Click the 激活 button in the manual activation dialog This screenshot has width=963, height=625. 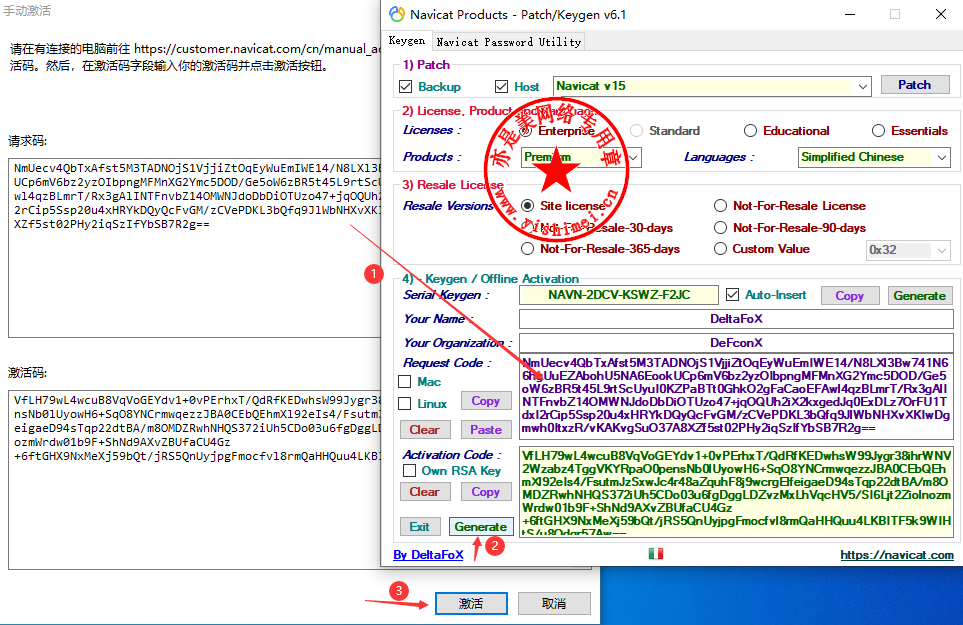471,604
